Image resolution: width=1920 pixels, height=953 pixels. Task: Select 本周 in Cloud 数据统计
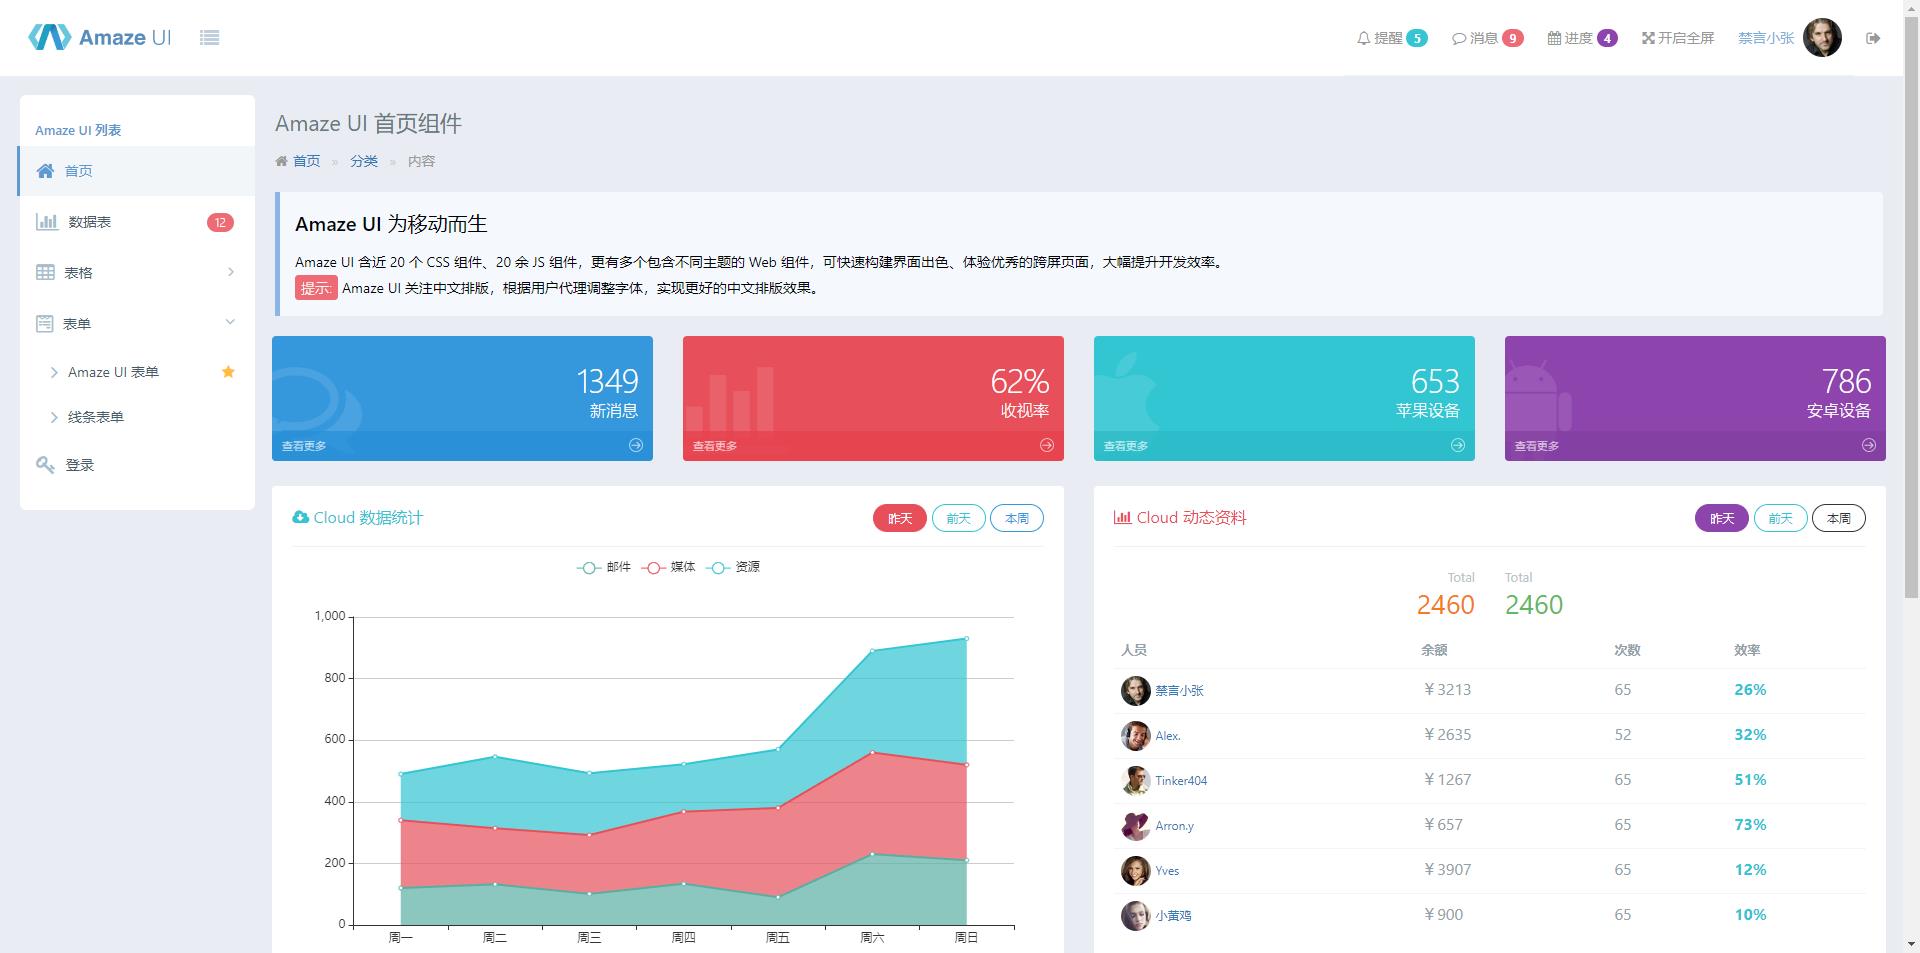(1017, 518)
